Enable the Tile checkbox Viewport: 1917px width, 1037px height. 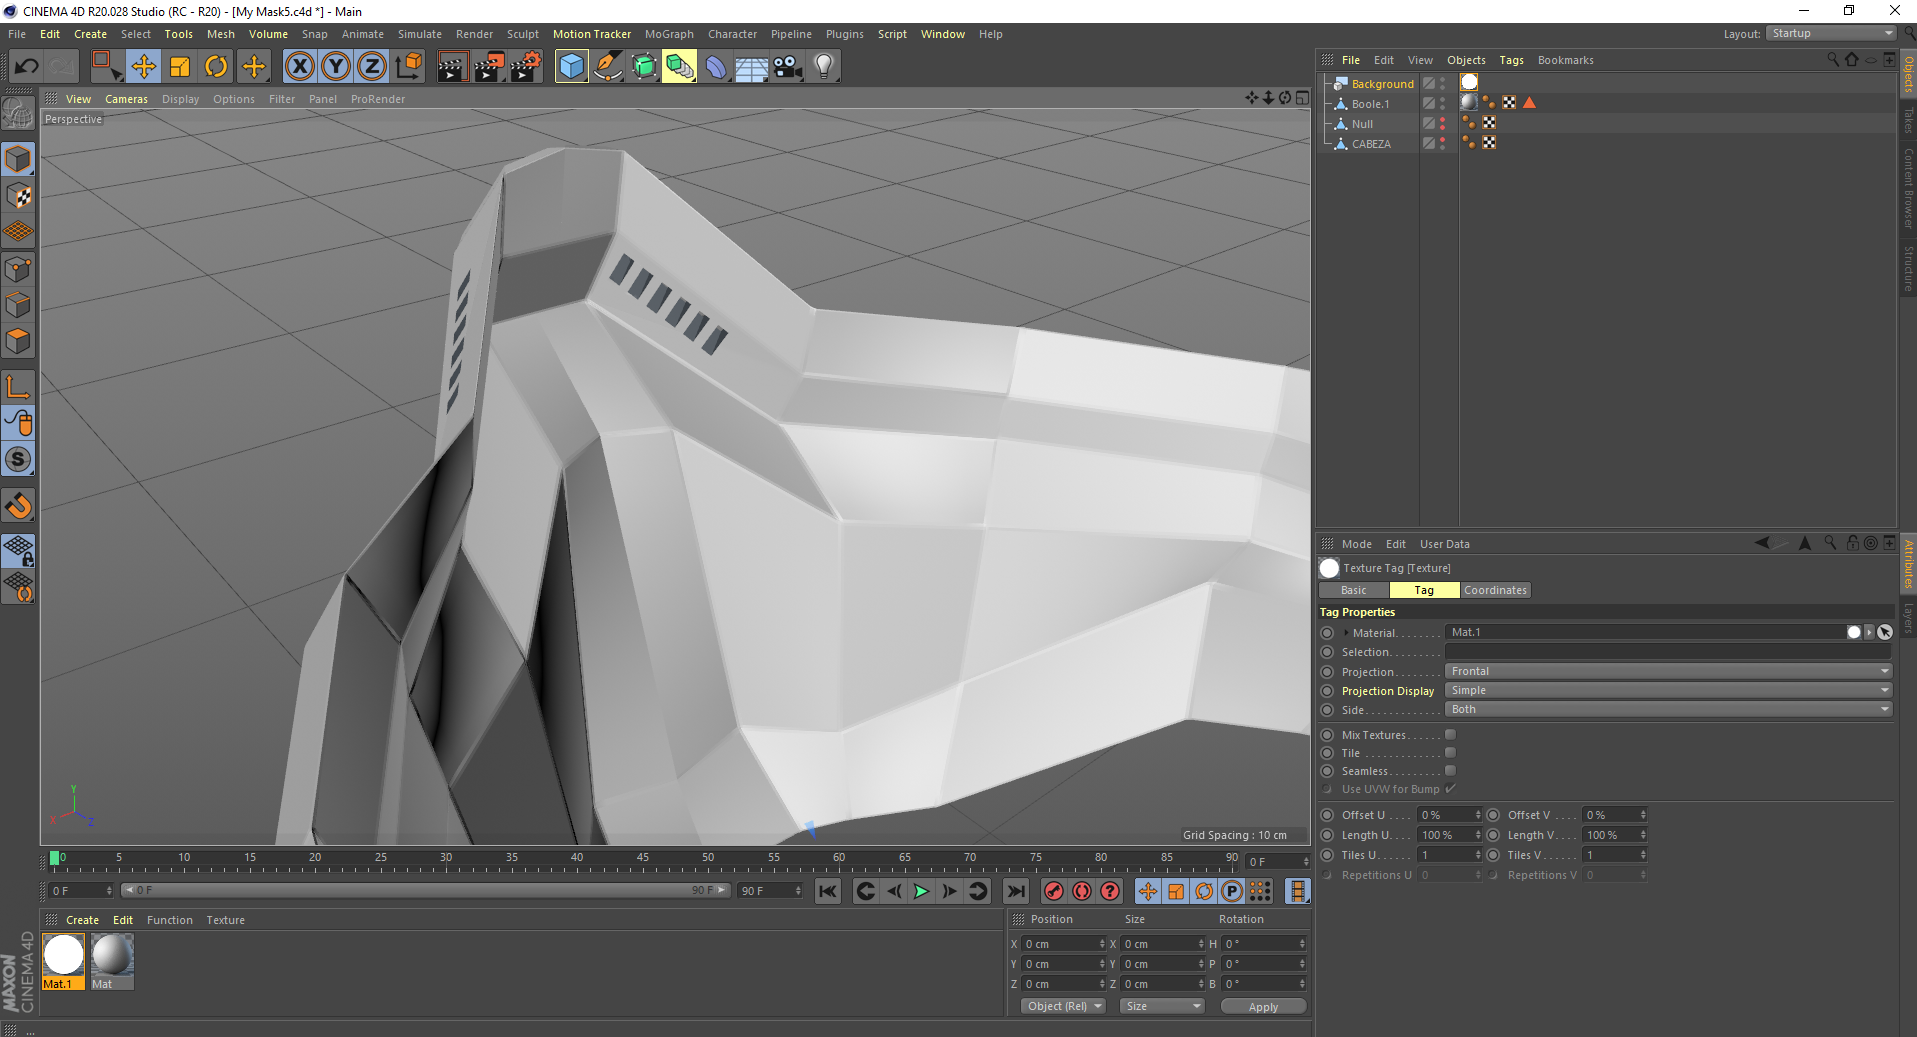click(1450, 753)
